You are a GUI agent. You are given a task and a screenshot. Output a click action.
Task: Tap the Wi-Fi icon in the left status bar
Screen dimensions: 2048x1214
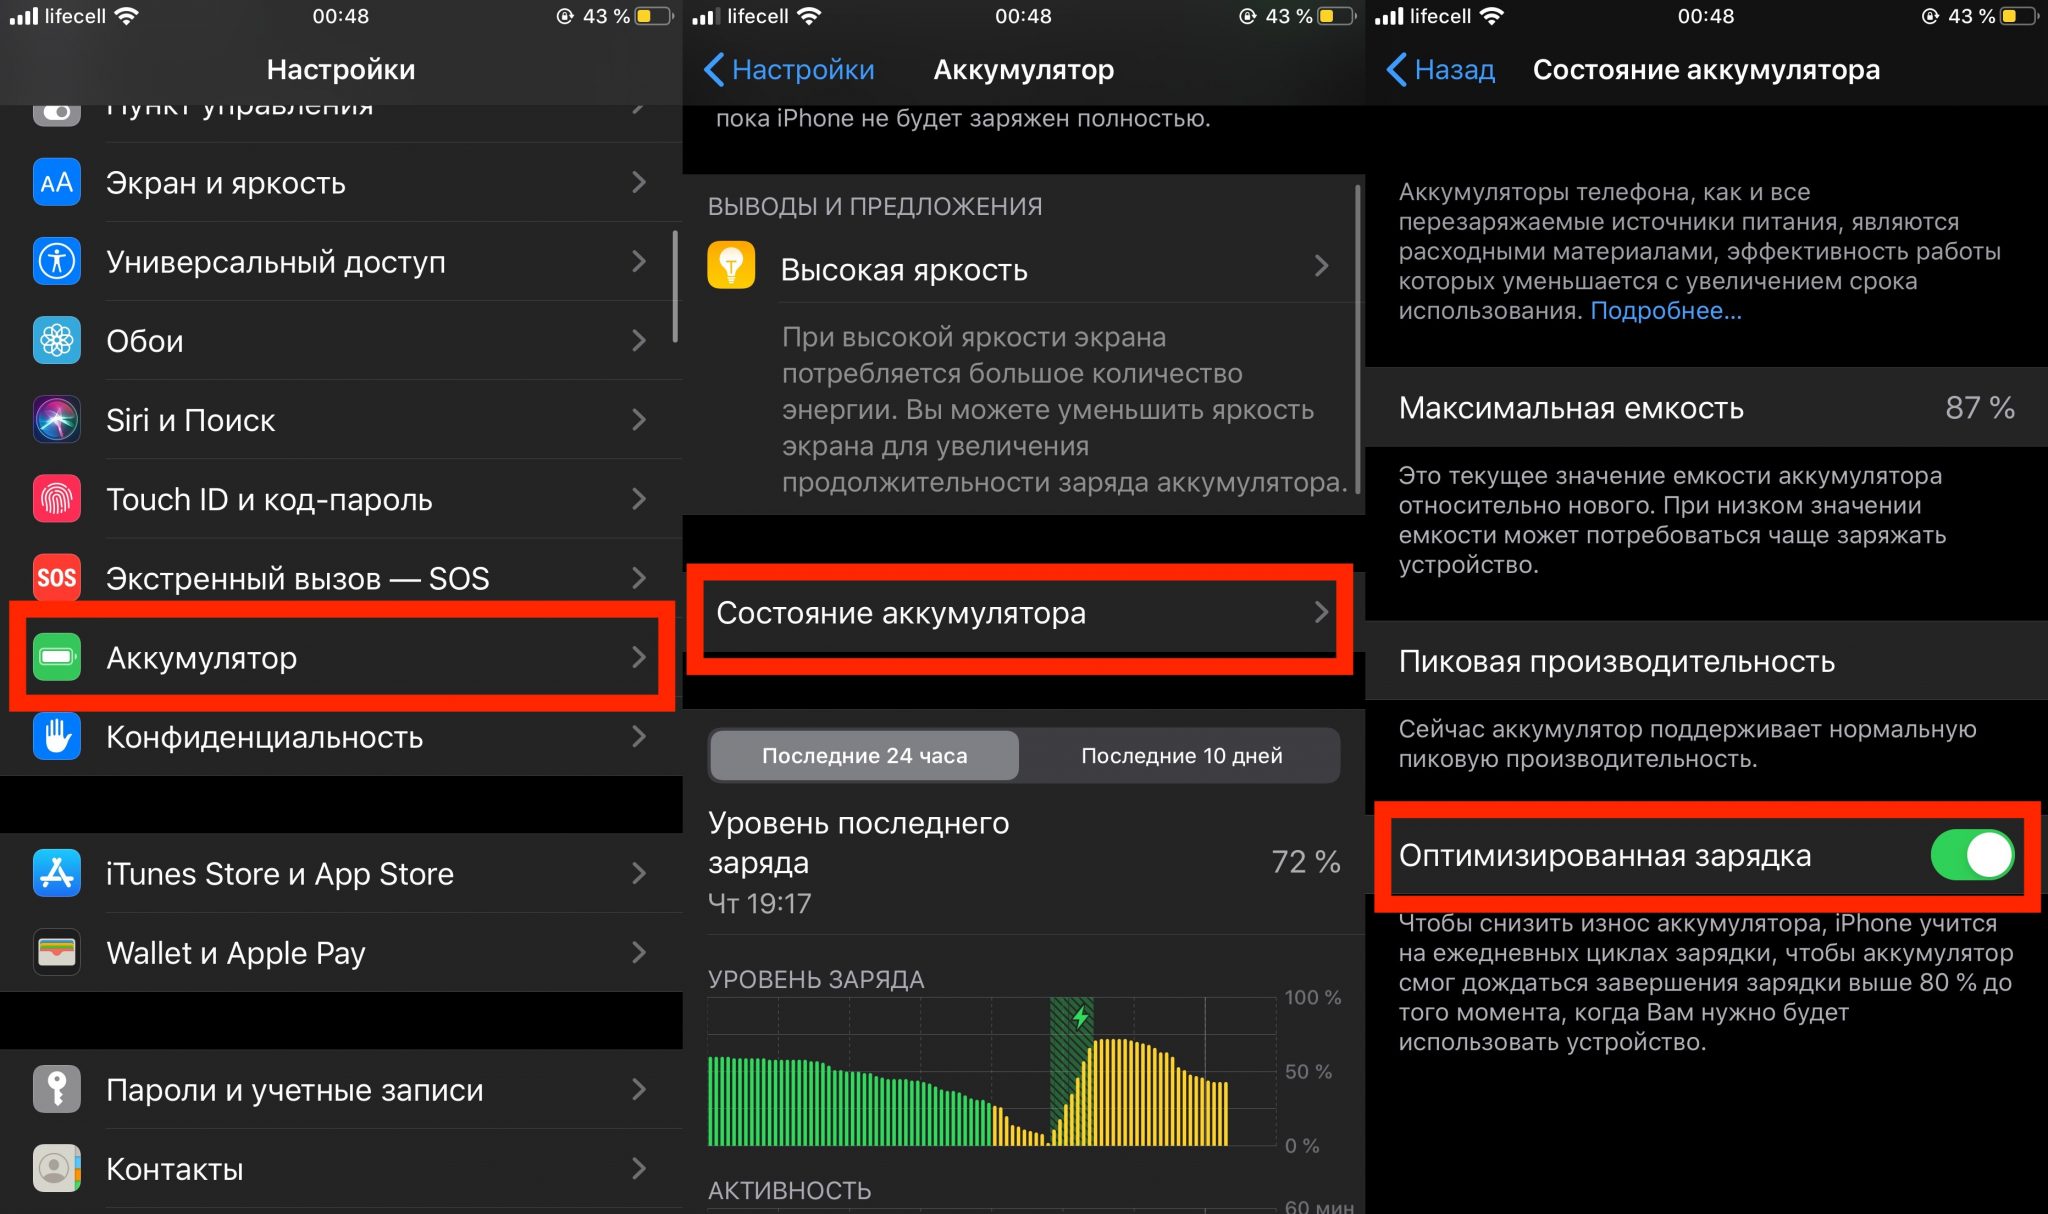coord(126,16)
